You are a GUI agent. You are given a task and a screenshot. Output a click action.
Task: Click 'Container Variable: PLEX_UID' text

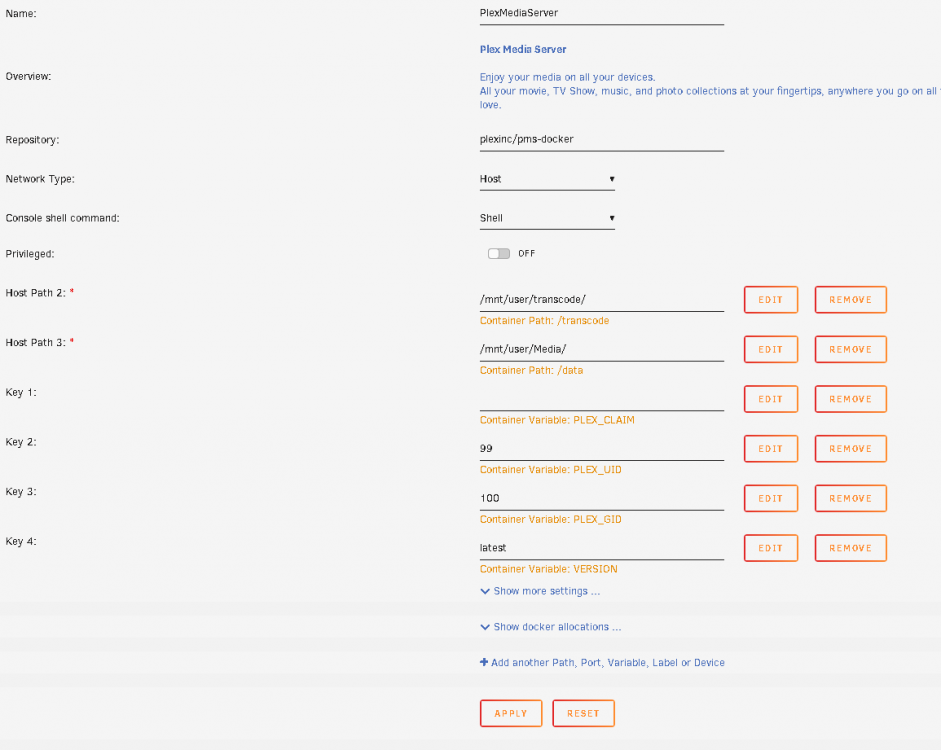click(x=550, y=470)
